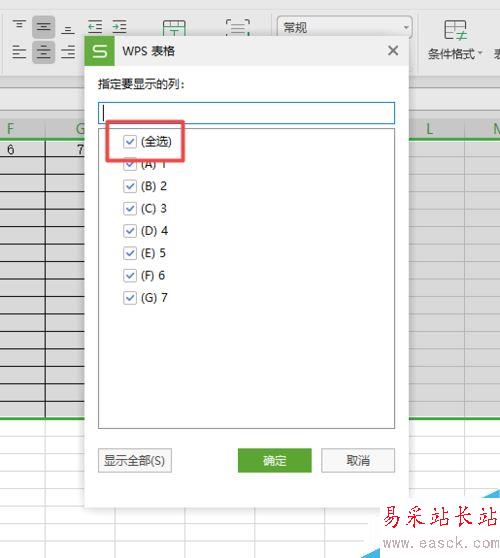500x558 pixels.
Task: Toggle the (E) 5 checkbox
Action: pyautogui.click(x=130, y=253)
